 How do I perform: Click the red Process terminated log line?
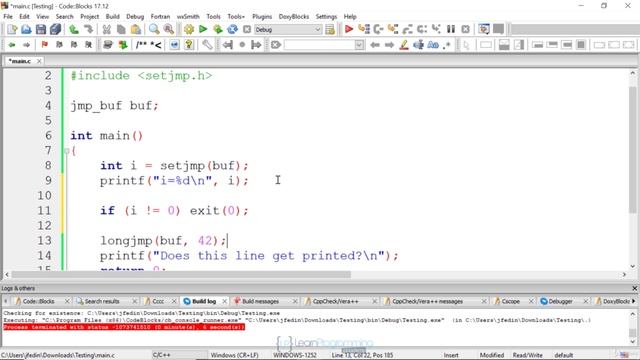pos(124,327)
